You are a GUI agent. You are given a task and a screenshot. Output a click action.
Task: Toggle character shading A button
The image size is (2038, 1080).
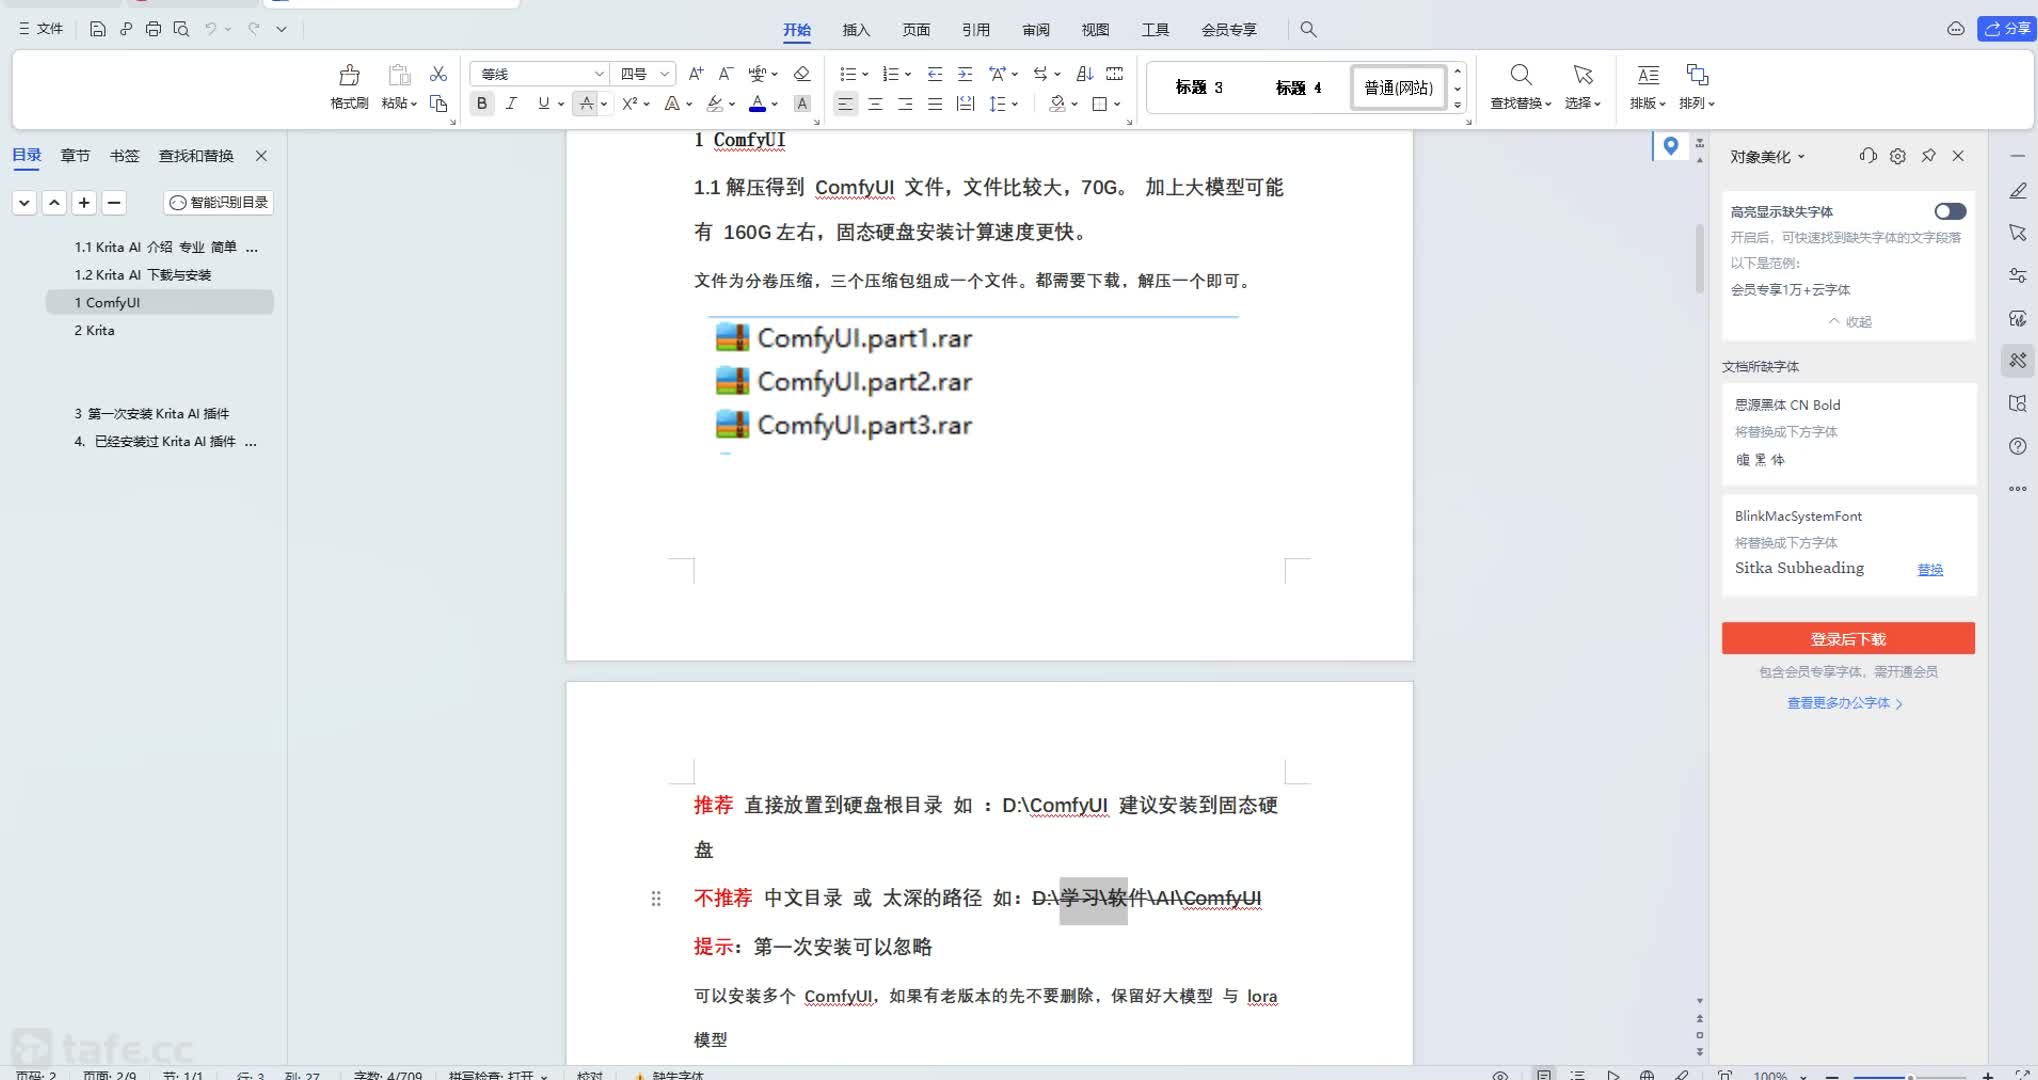point(802,103)
